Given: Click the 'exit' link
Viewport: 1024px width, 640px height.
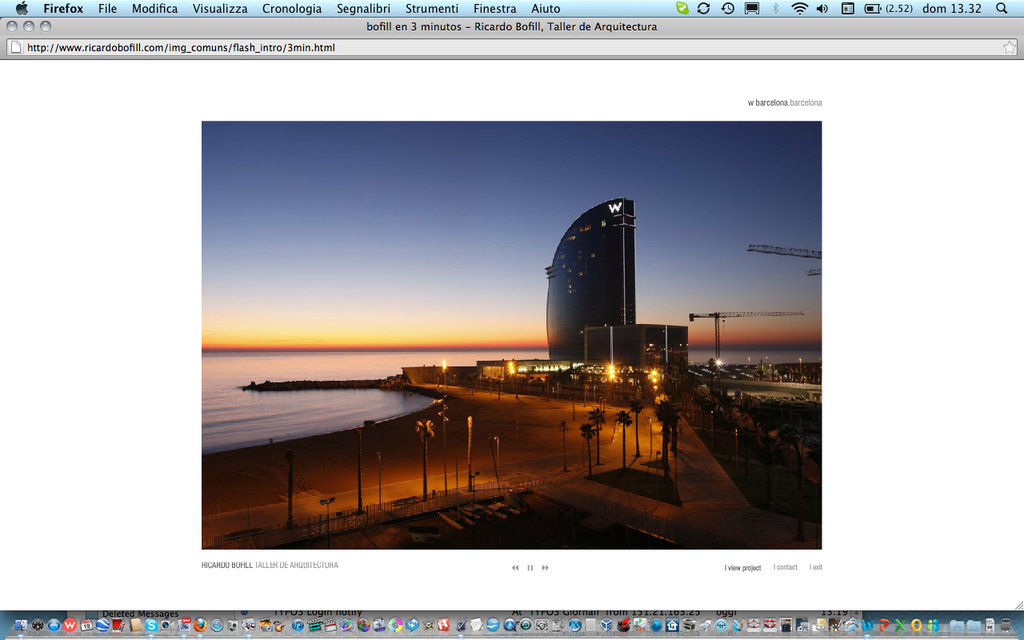Looking at the screenshot, I should [x=816, y=568].
